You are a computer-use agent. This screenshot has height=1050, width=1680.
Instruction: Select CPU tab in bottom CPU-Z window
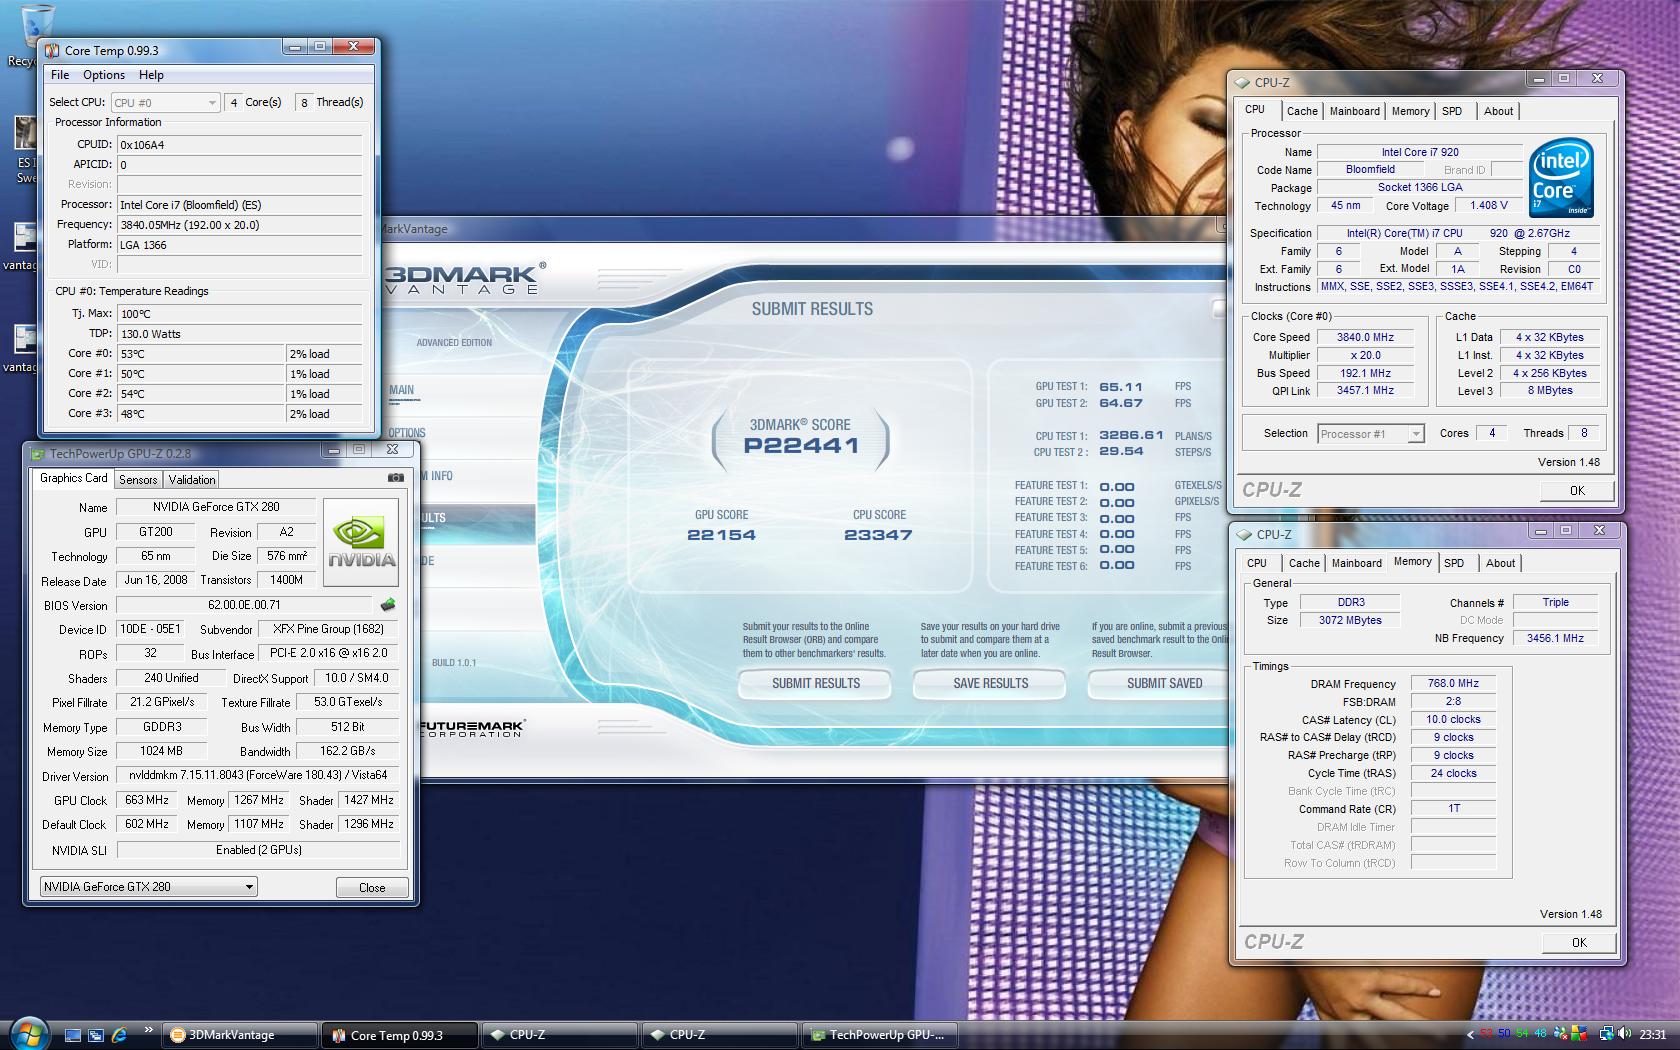1257,563
